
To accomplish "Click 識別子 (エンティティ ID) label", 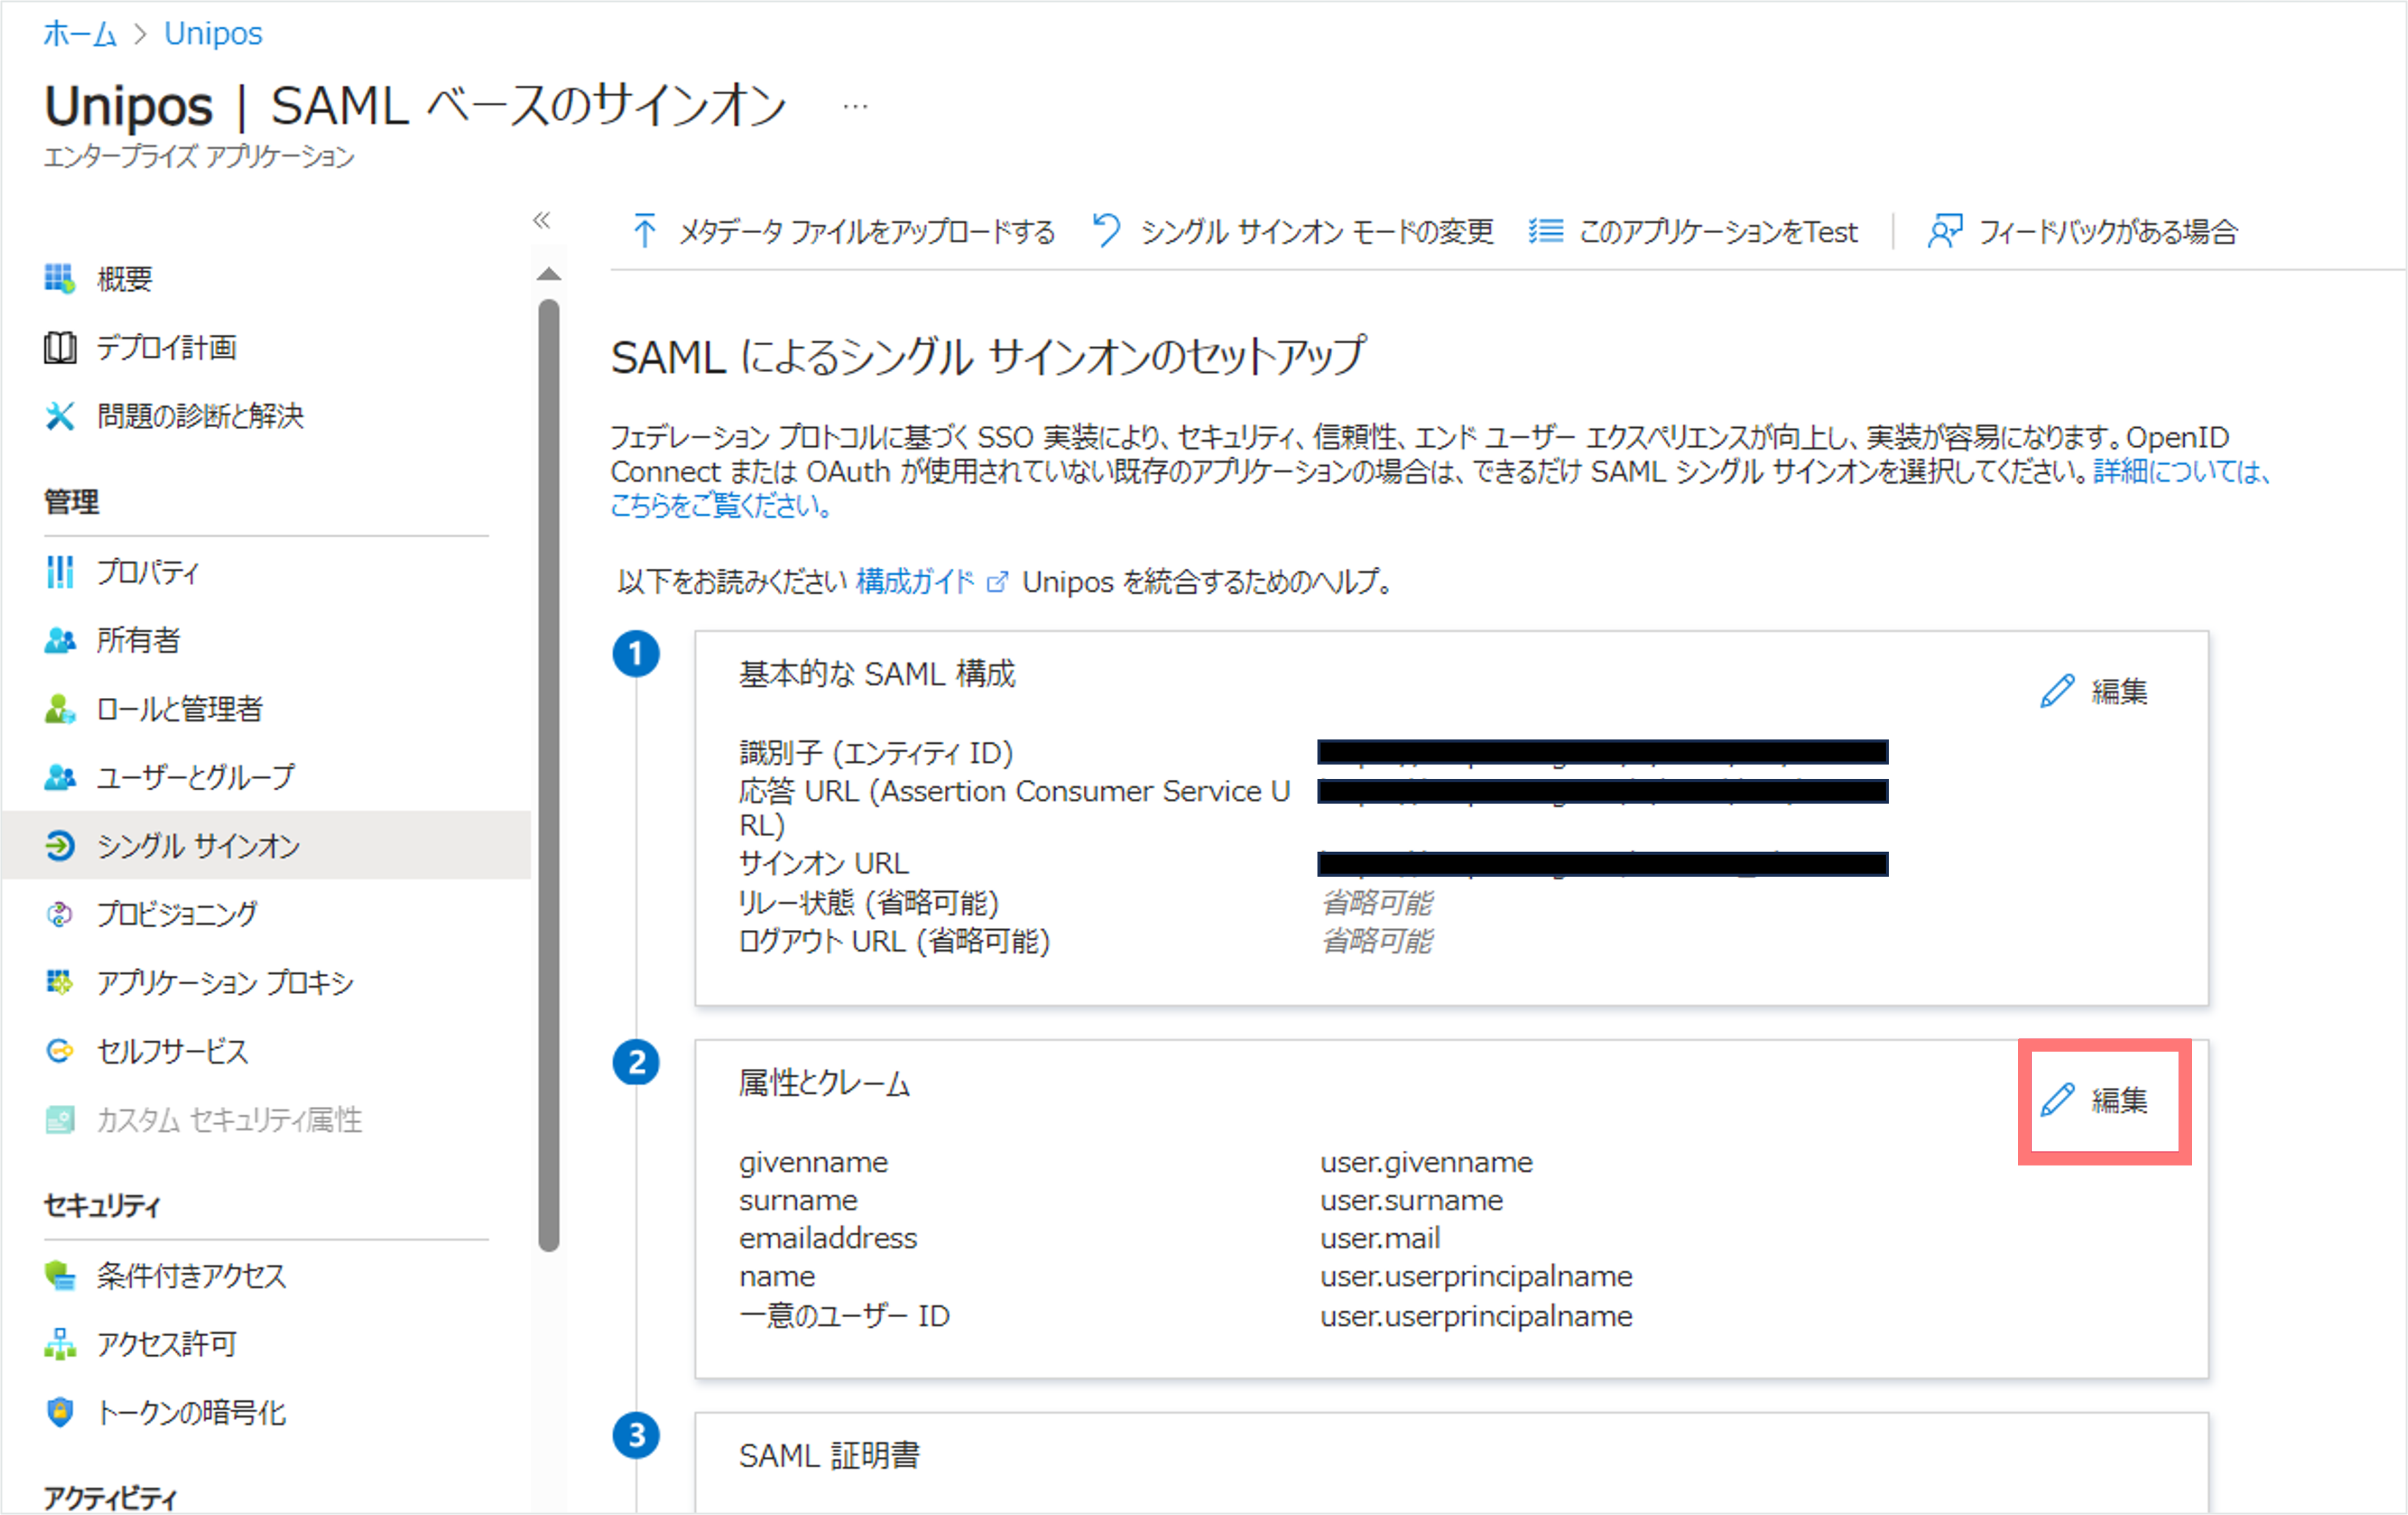I will pyautogui.click(x=876, y=752).
